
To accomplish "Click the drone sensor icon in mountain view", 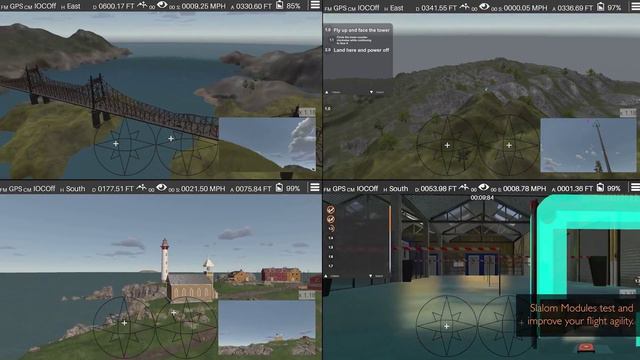I will (464, 7).
